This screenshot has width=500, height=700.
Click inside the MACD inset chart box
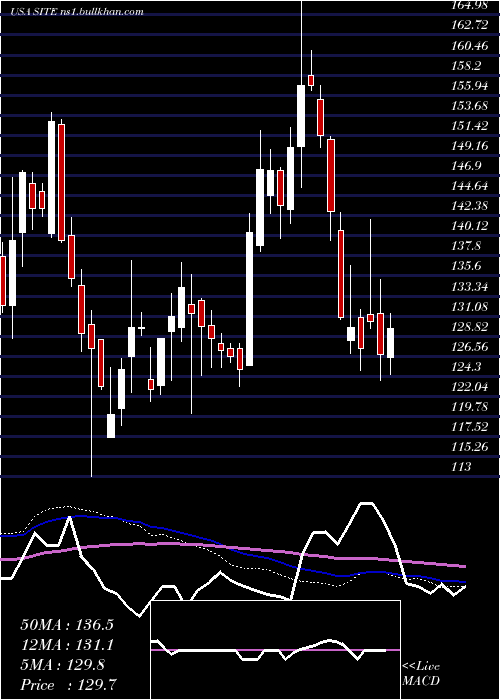[275, 650]
